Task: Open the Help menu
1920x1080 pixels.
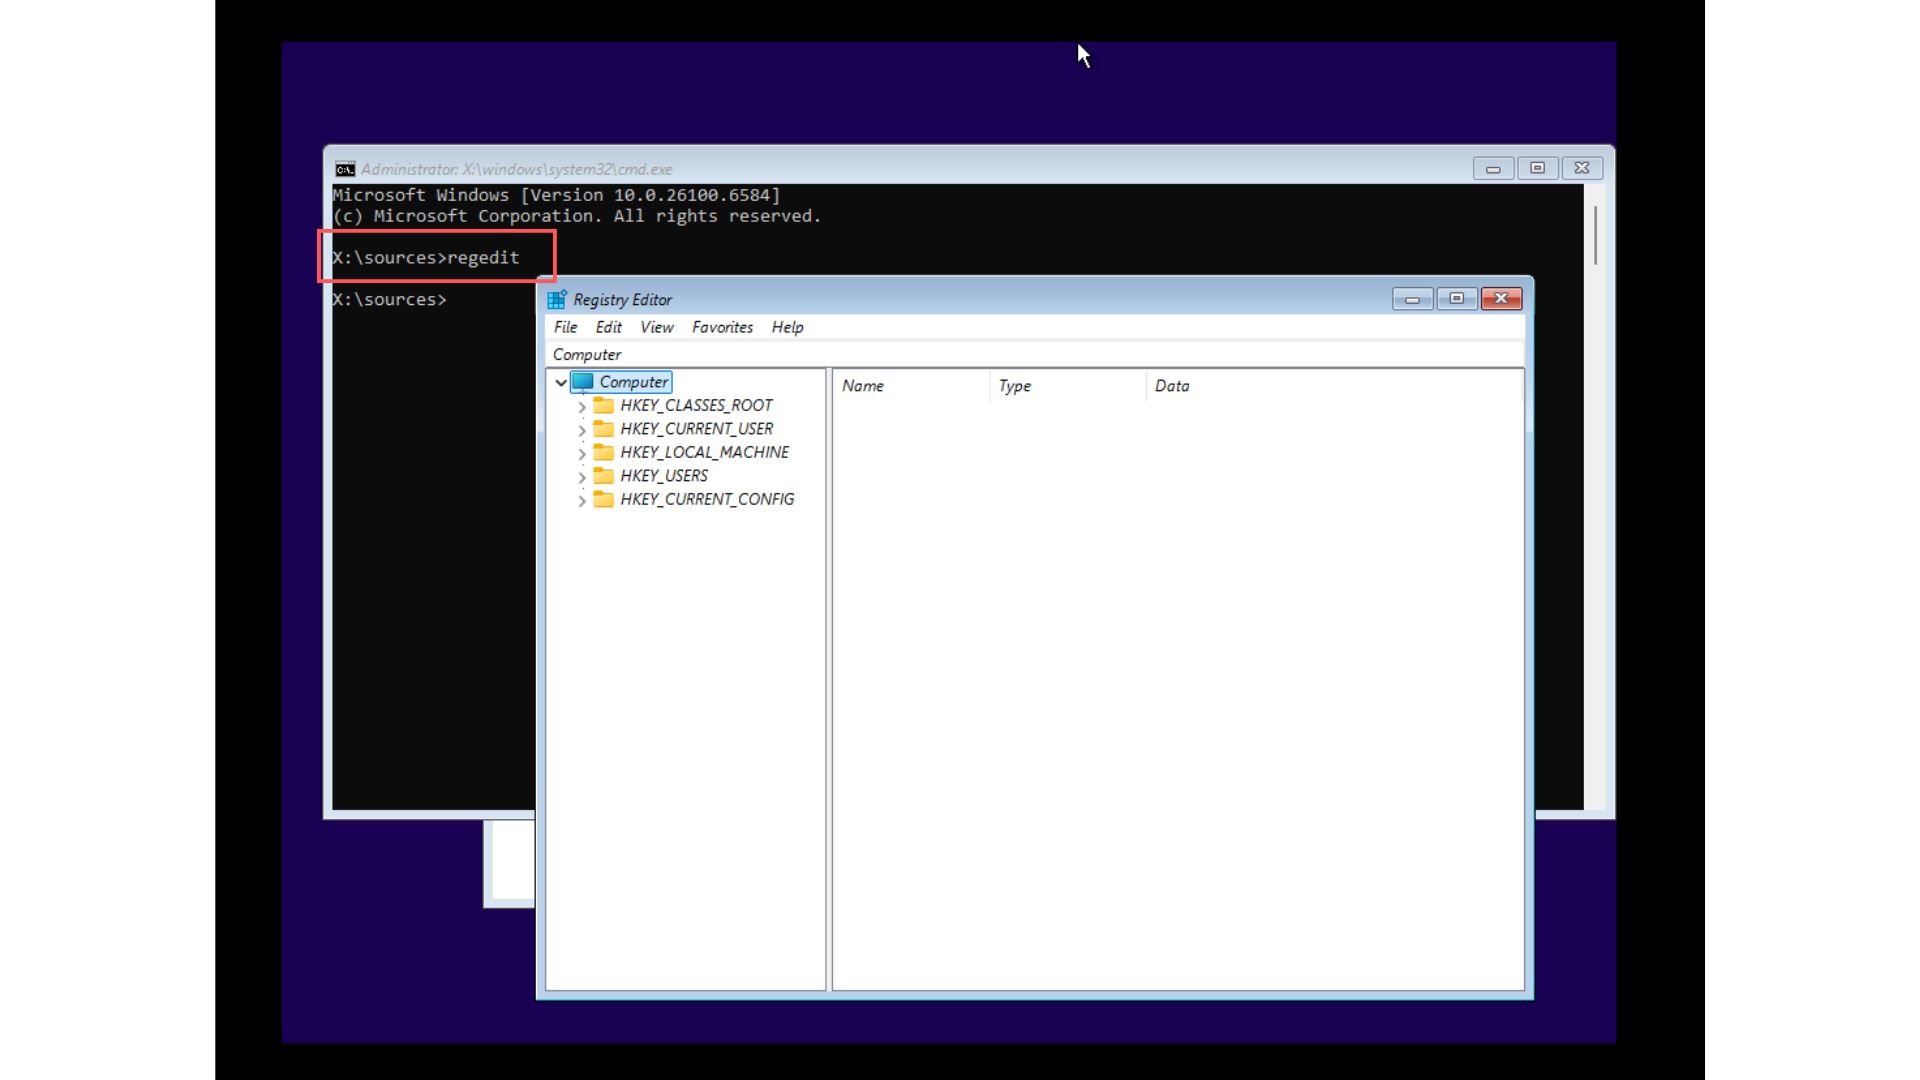Action: click(787, 327)
